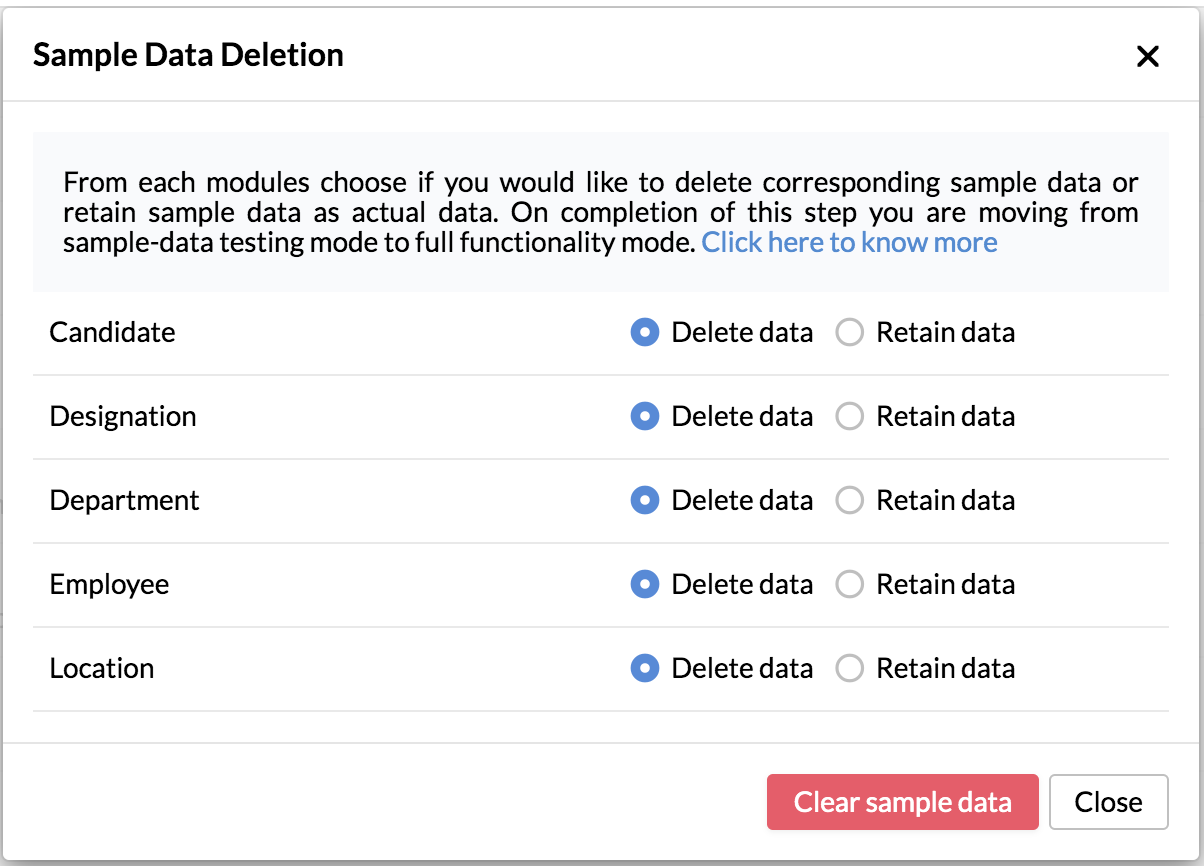
Task: Pick Delete data for Department
Action: (645, 501)
